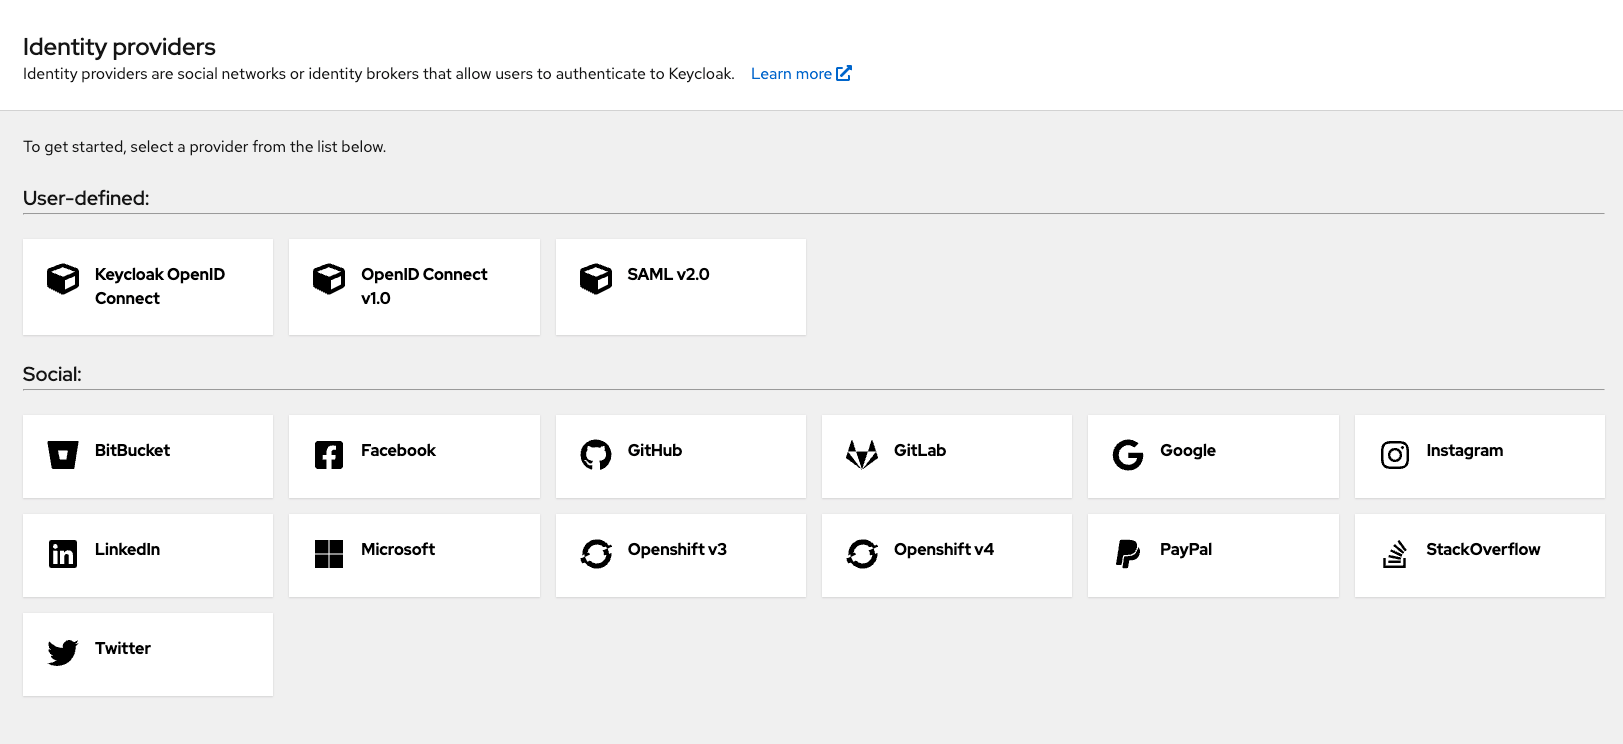Image resolution: width=1623 pixels, height=744 pixels.
Task: Choose the Instagram text label
Action: [x=1465, y=451]
